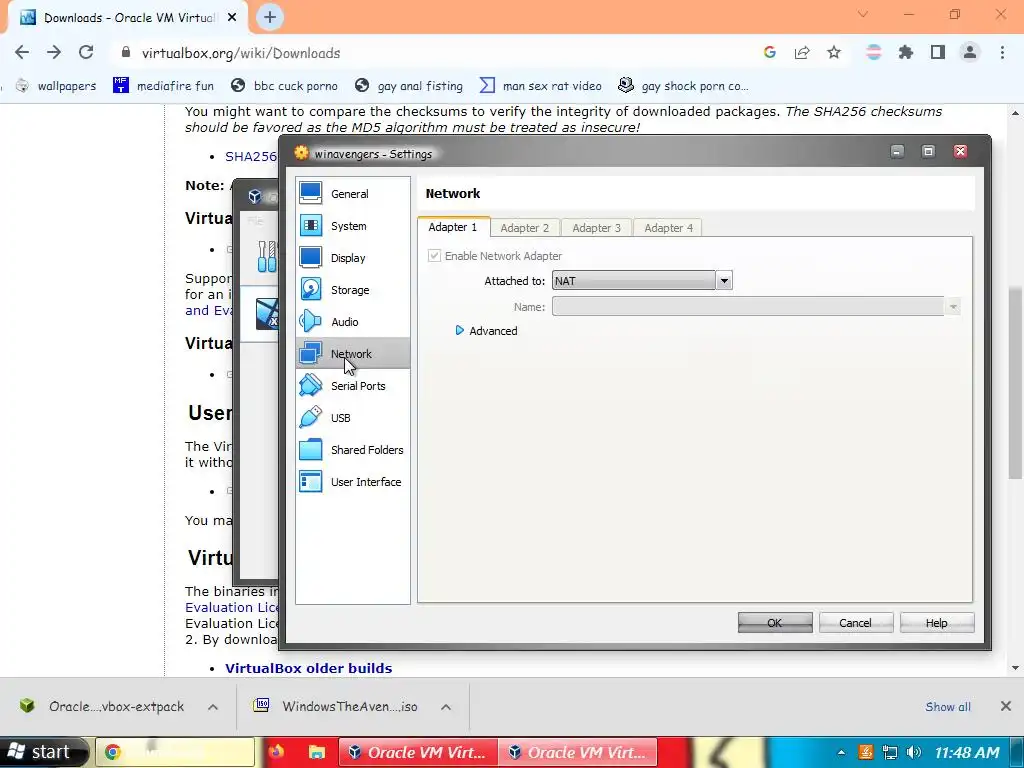Select the Serial Ports icon
Image resolution: width=1024 pixels, height=768 pixels.
310,385
